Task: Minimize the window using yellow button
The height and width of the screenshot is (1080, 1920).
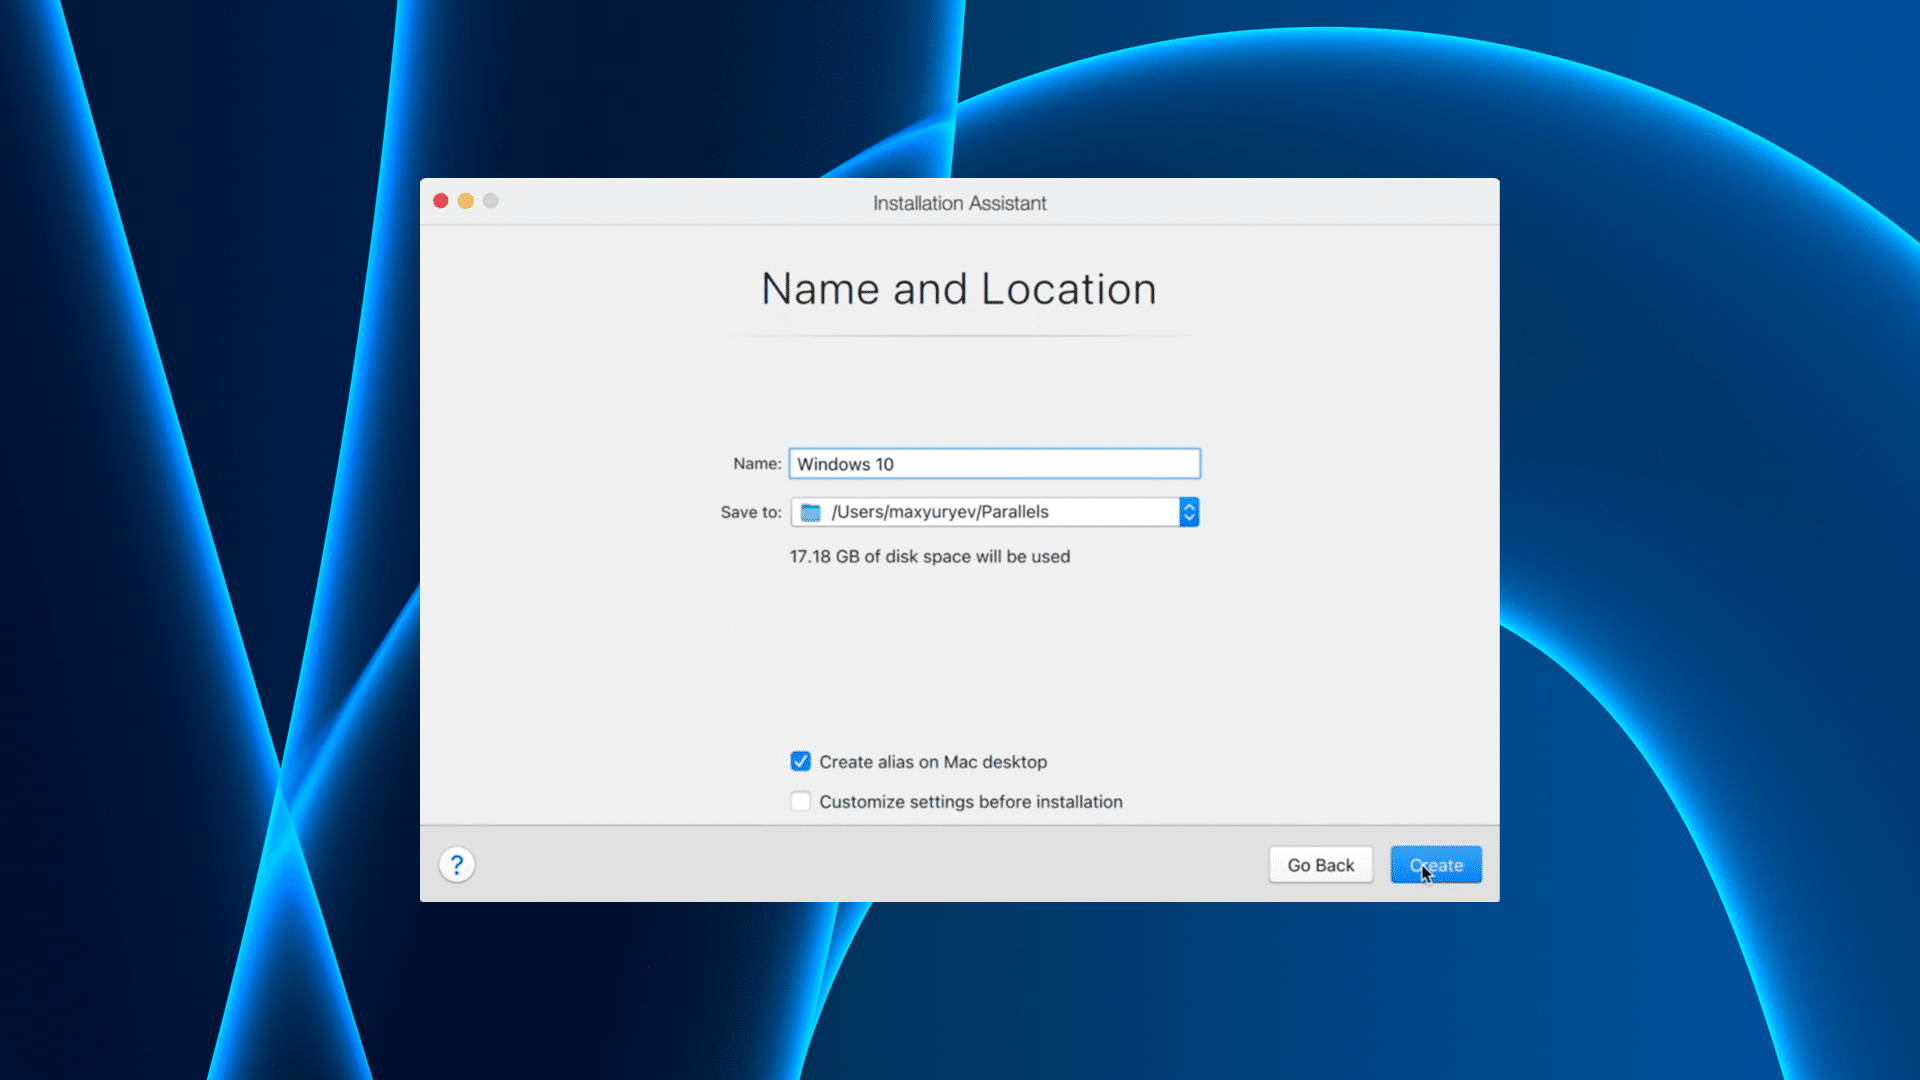Action: click(466, 201)
